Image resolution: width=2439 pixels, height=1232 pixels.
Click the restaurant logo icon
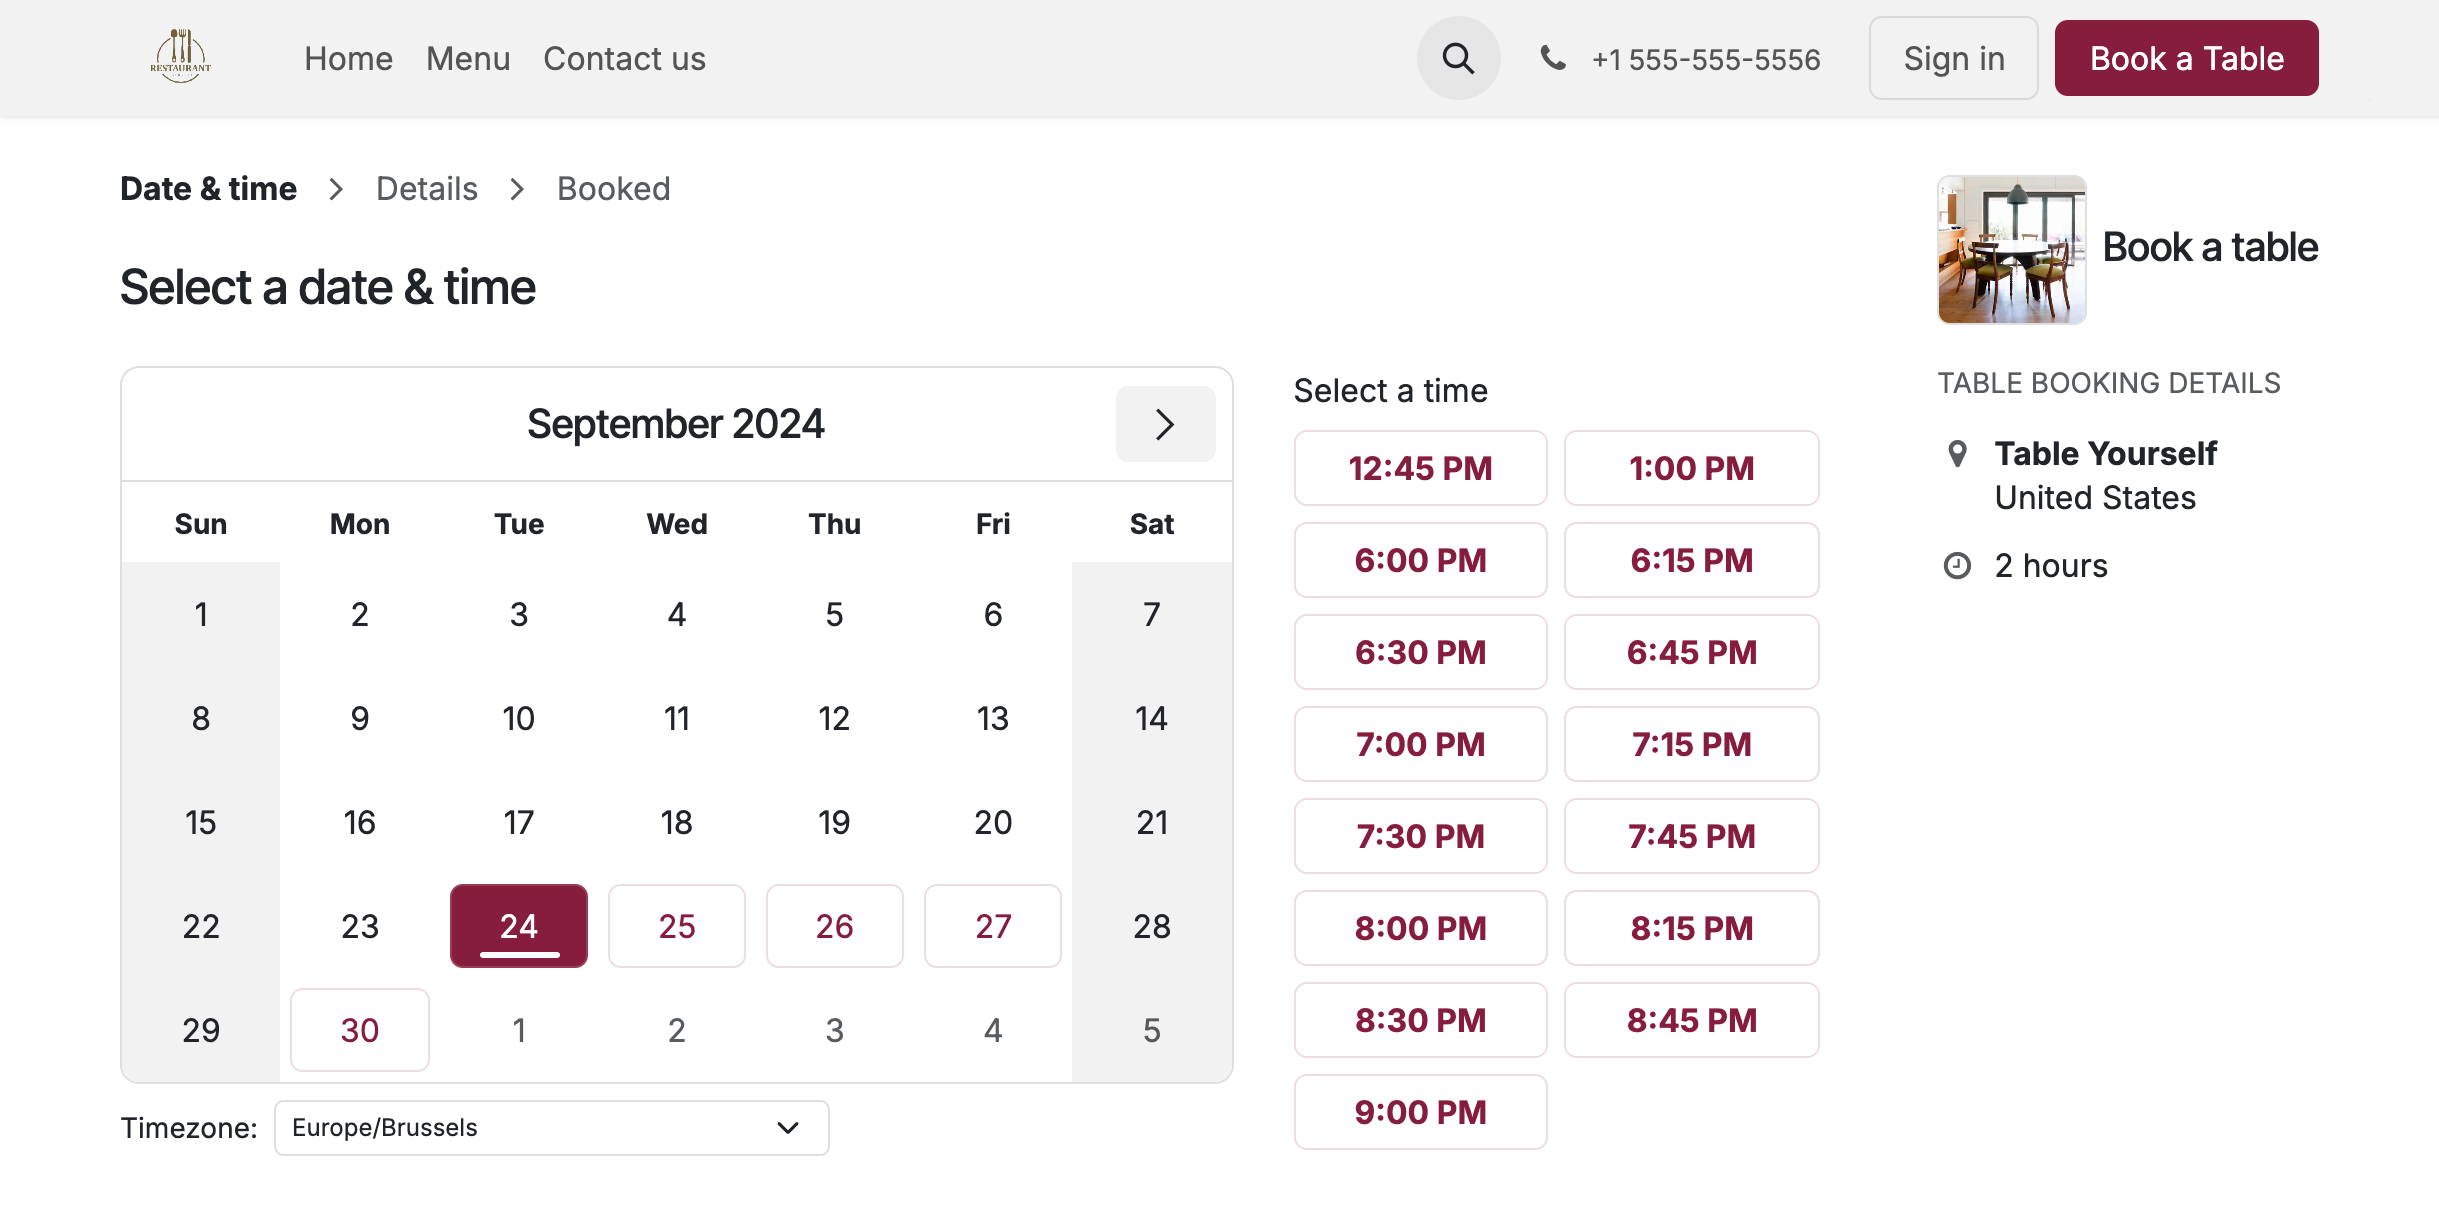[x=181, y=57]
